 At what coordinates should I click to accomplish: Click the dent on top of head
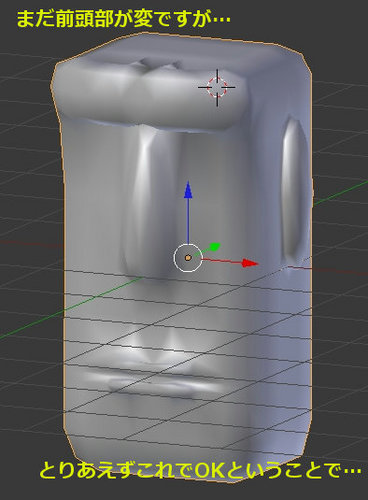tap(157, 65)
